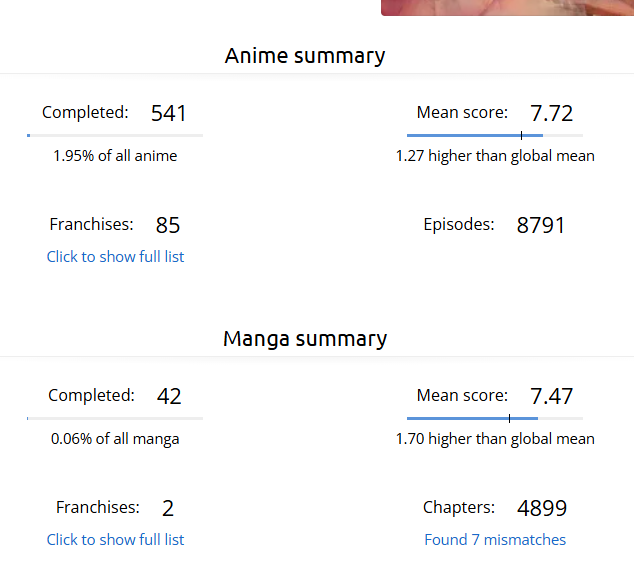
Task: Click the "1.95% of all anime" text
Action: point(115,156)
